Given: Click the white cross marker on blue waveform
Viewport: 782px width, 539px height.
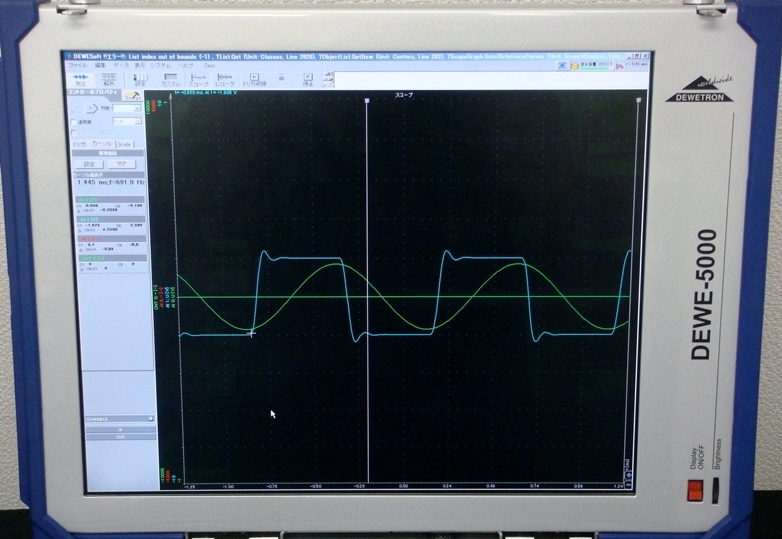Looking at the screenshot, I should tap(251, 334).
